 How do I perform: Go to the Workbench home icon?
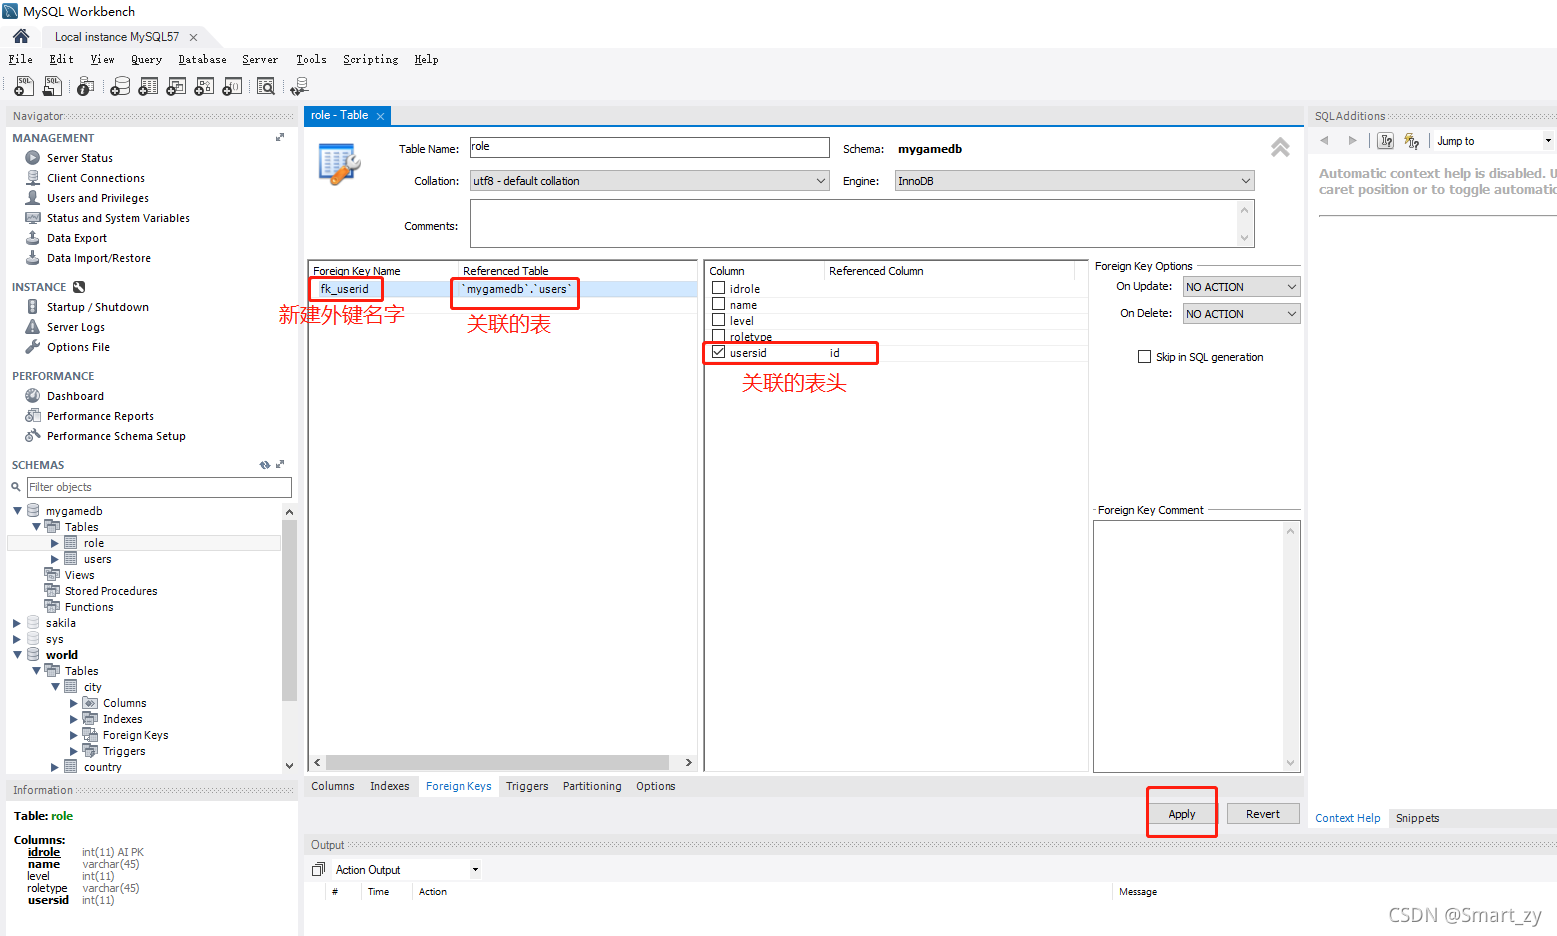21,36
